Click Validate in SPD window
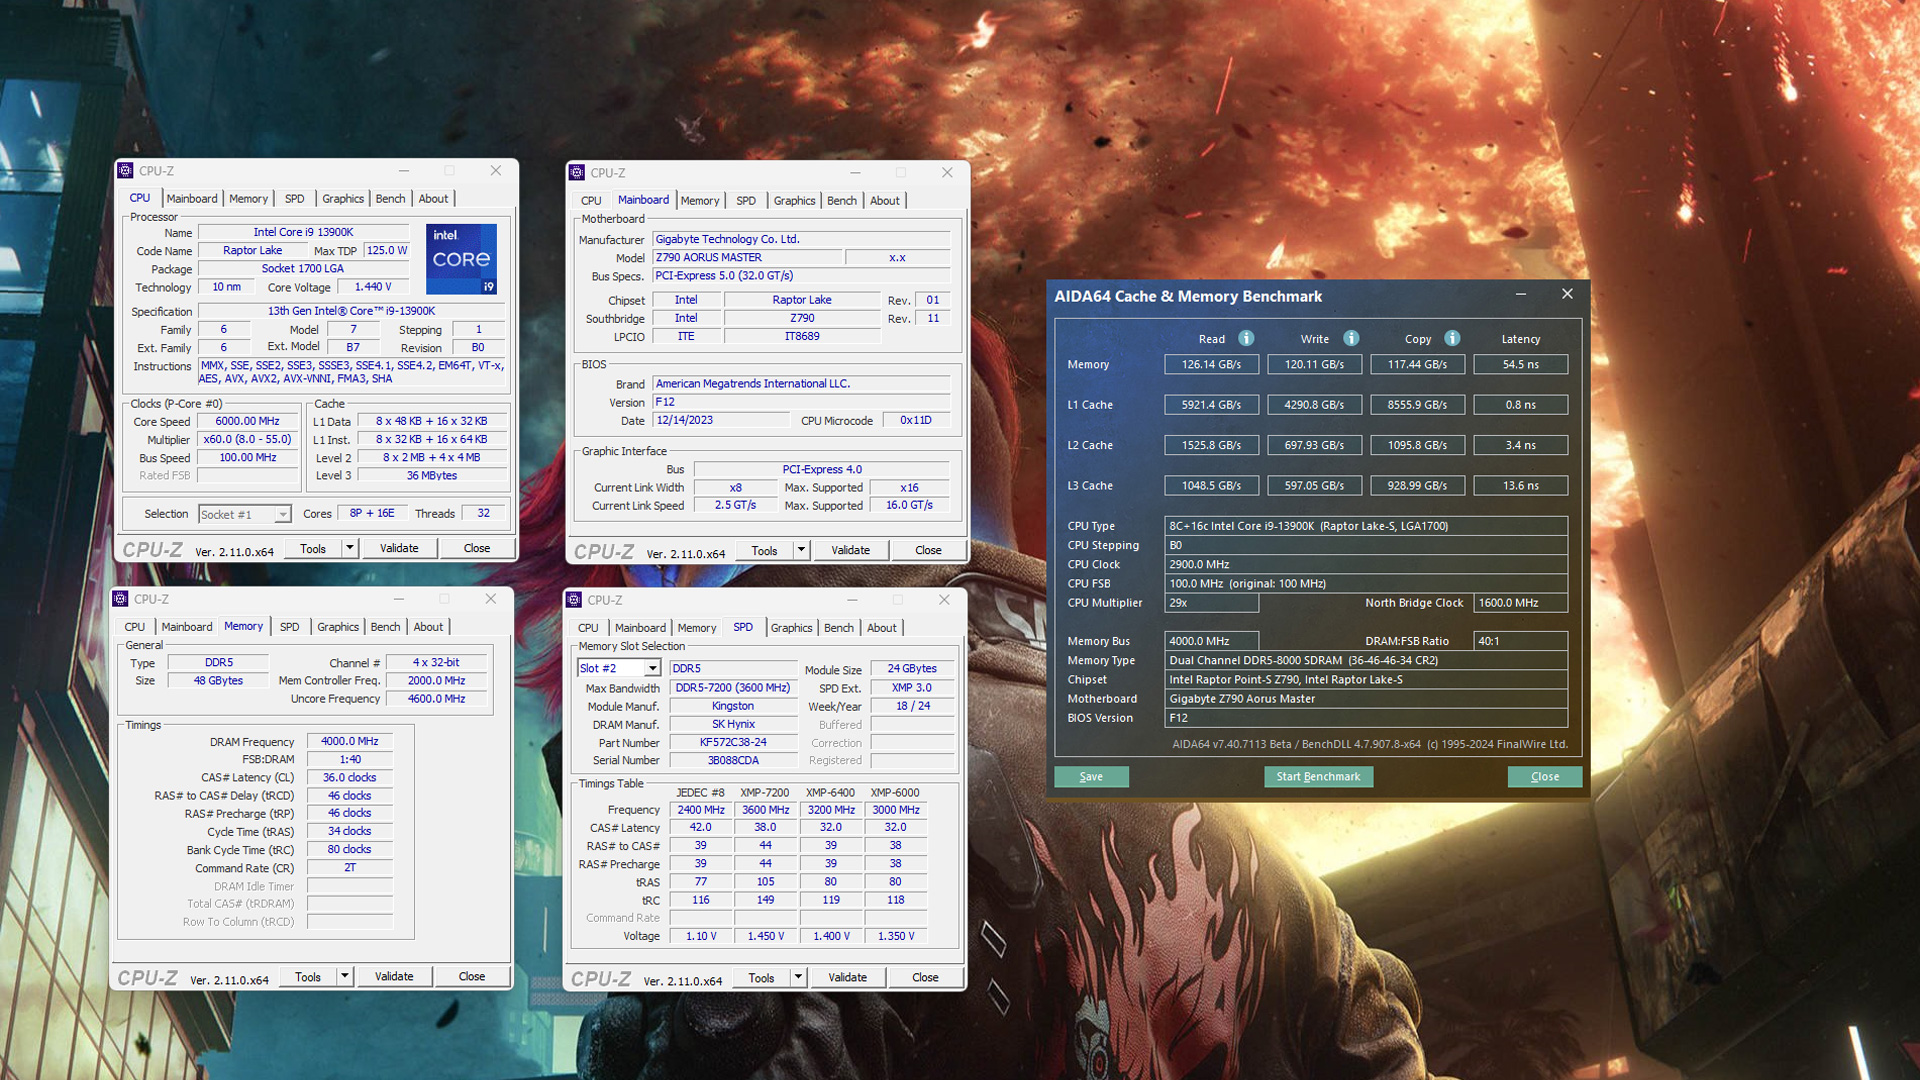The image size is (1920, 1080). [847, 977]
